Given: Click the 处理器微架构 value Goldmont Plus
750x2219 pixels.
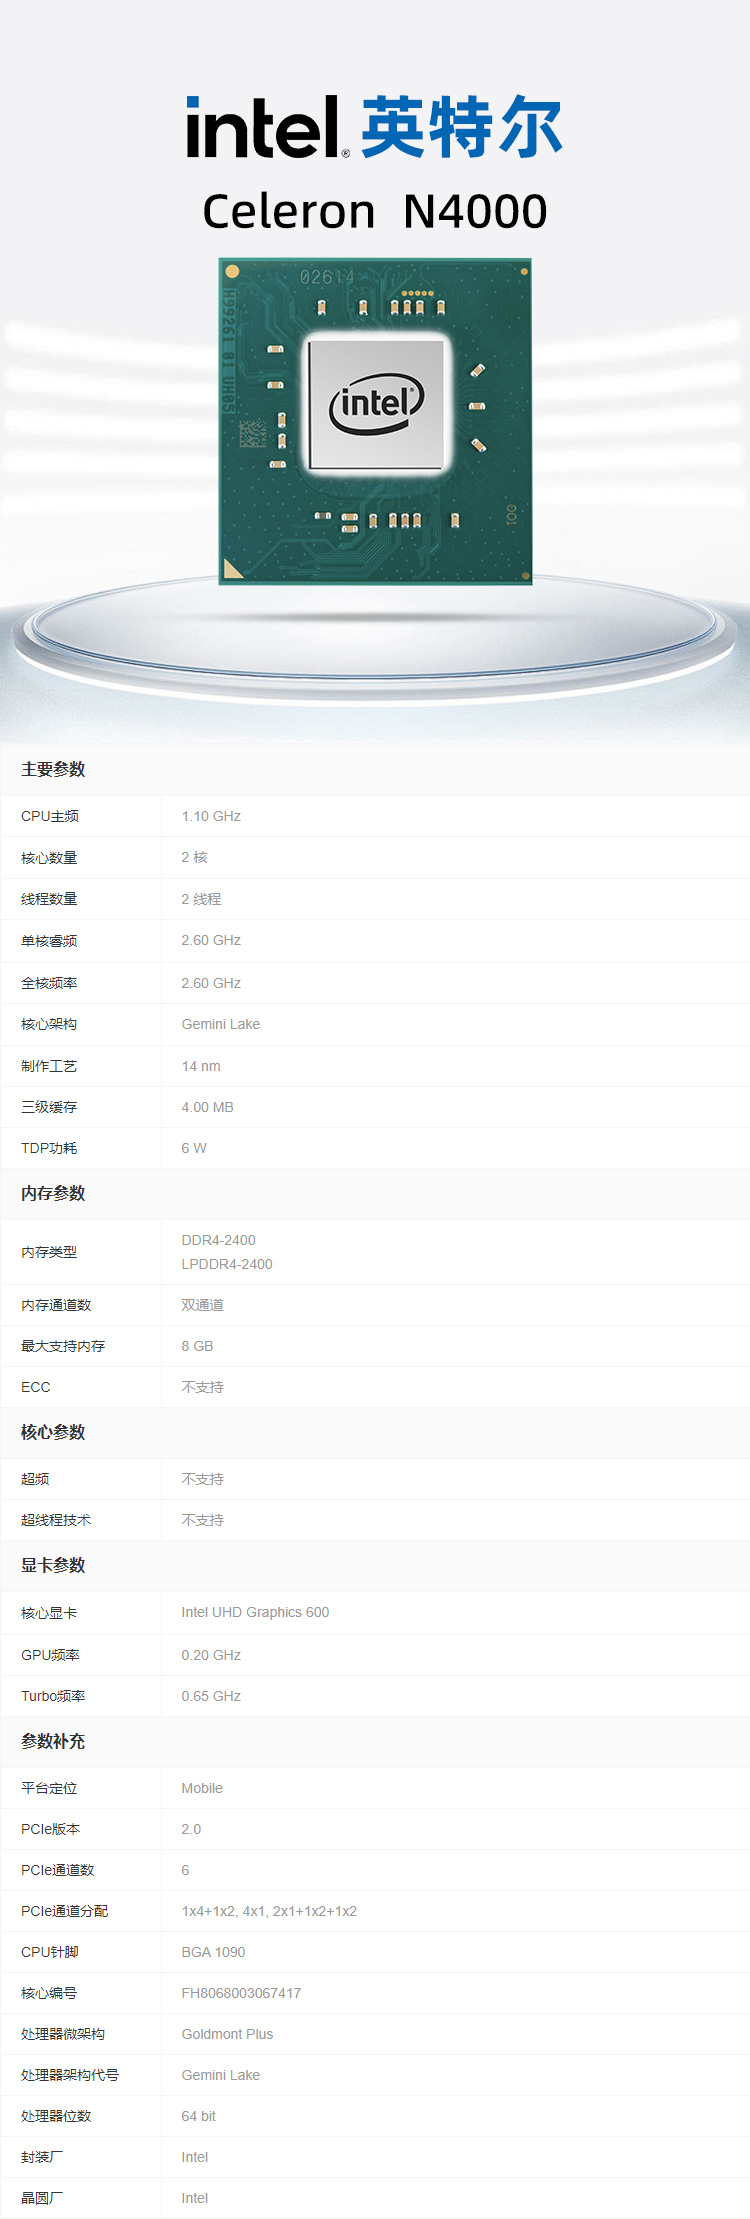Looking at the screenshot, I should [x=227, y=2034].
